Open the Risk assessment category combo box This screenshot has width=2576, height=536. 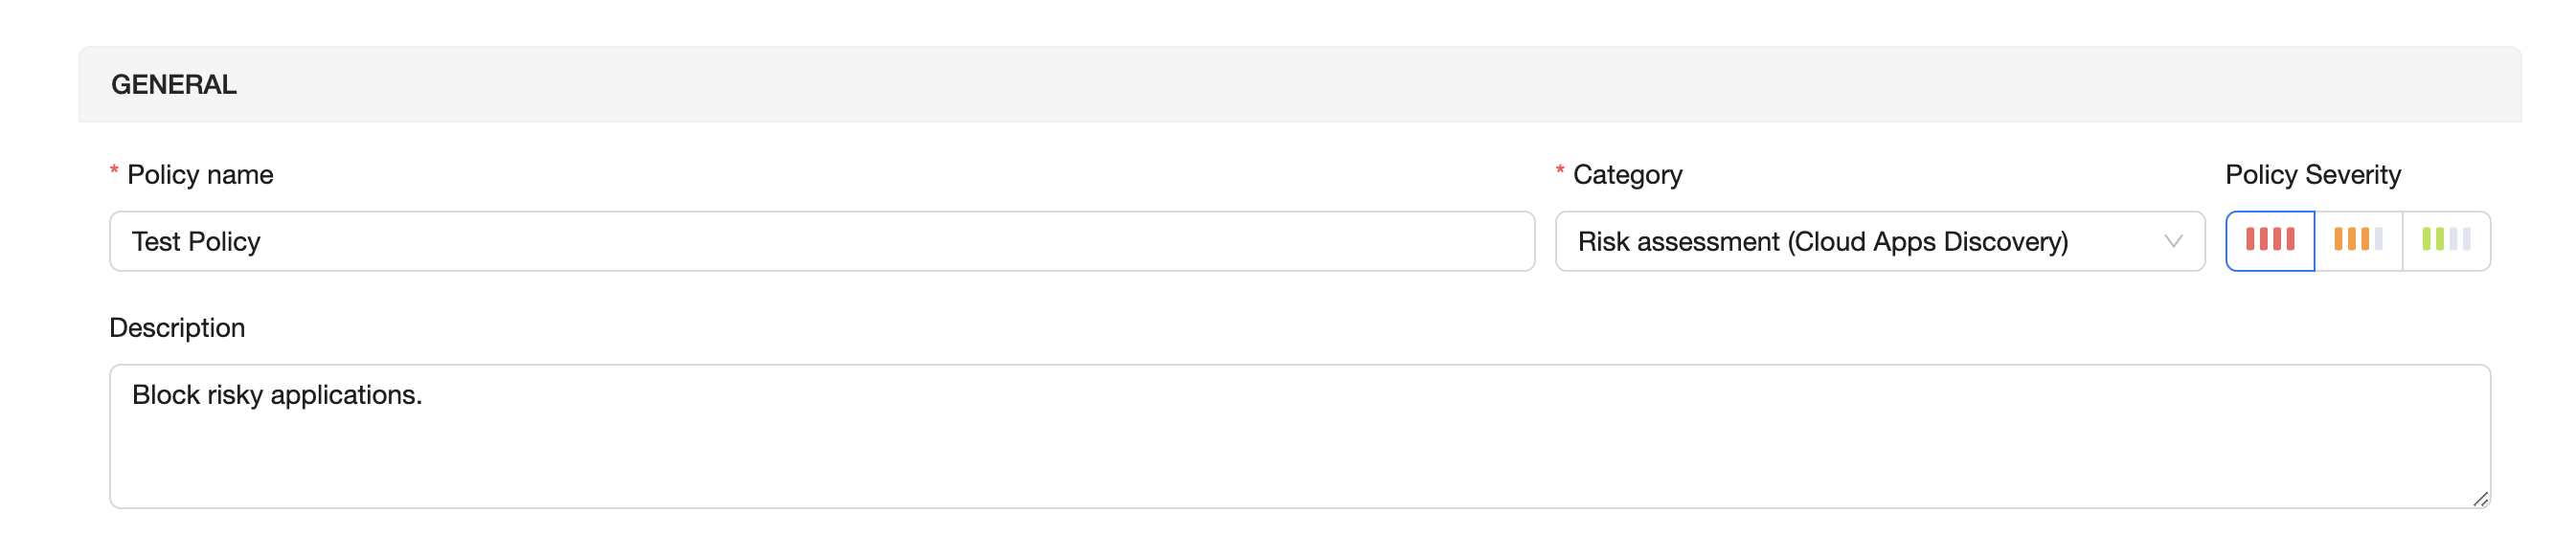[x=1860, y=241]
